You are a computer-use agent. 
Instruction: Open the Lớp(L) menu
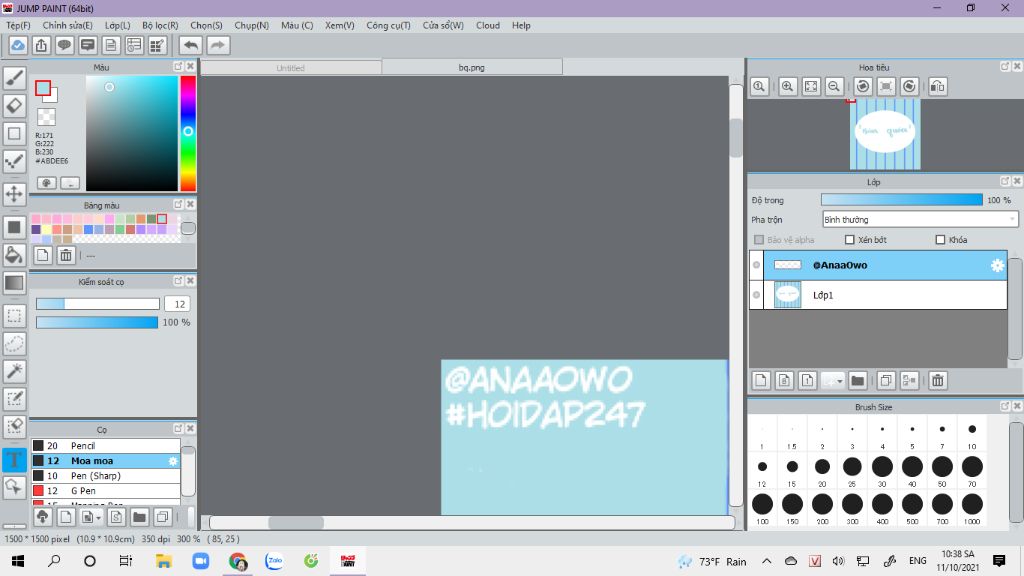[x=118, y=25]
